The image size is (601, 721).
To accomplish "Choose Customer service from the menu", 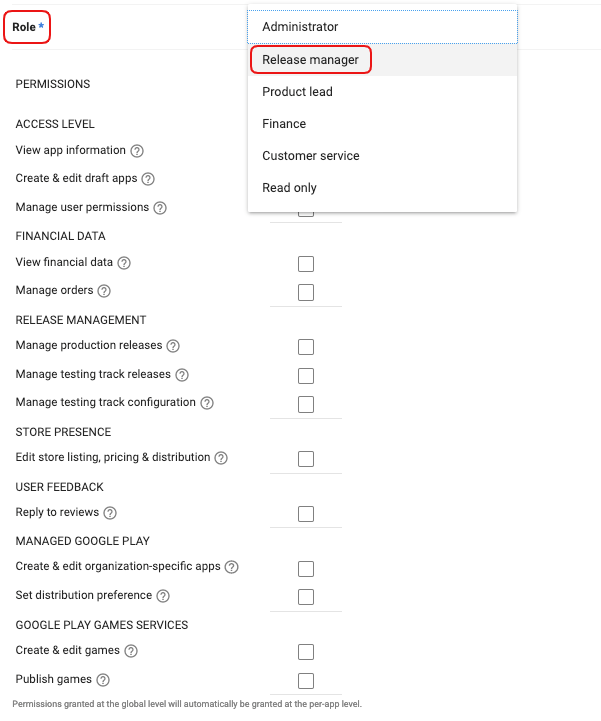I will pyautogui.click(x=310, y=156).
